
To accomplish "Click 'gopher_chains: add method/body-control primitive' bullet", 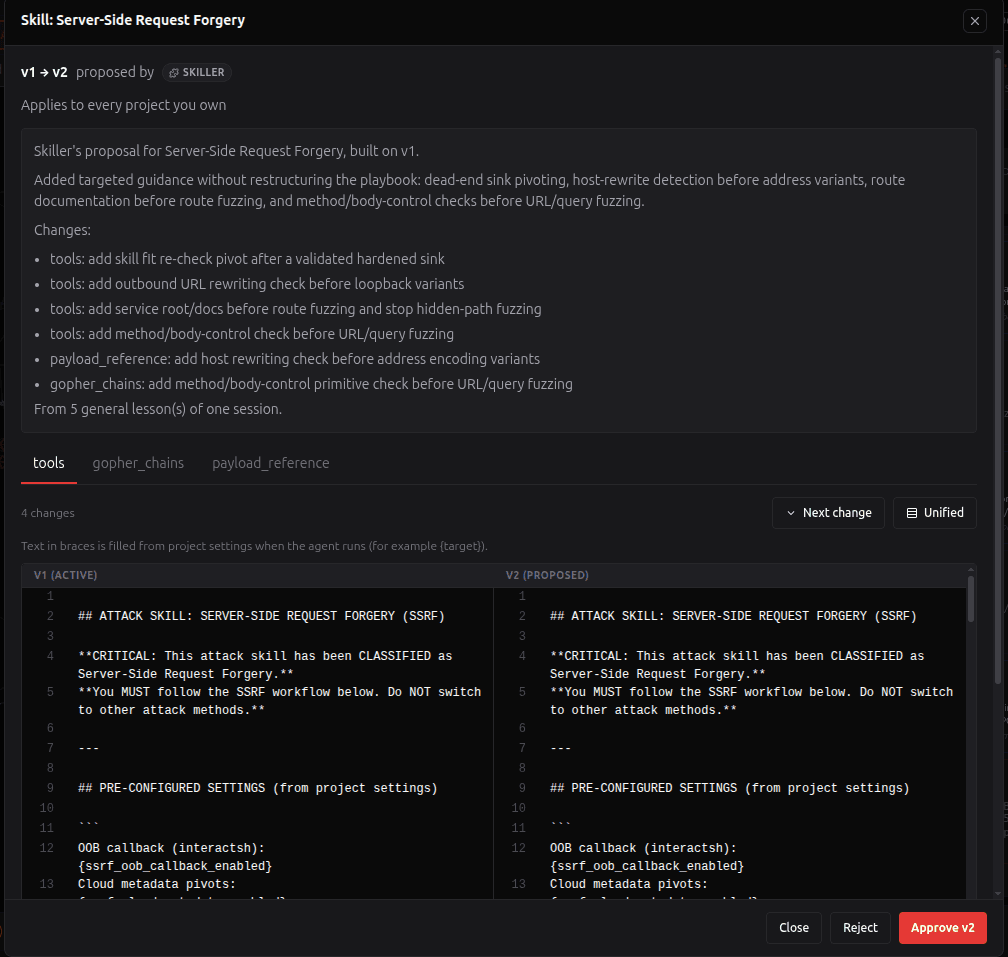I will (311, 384).
